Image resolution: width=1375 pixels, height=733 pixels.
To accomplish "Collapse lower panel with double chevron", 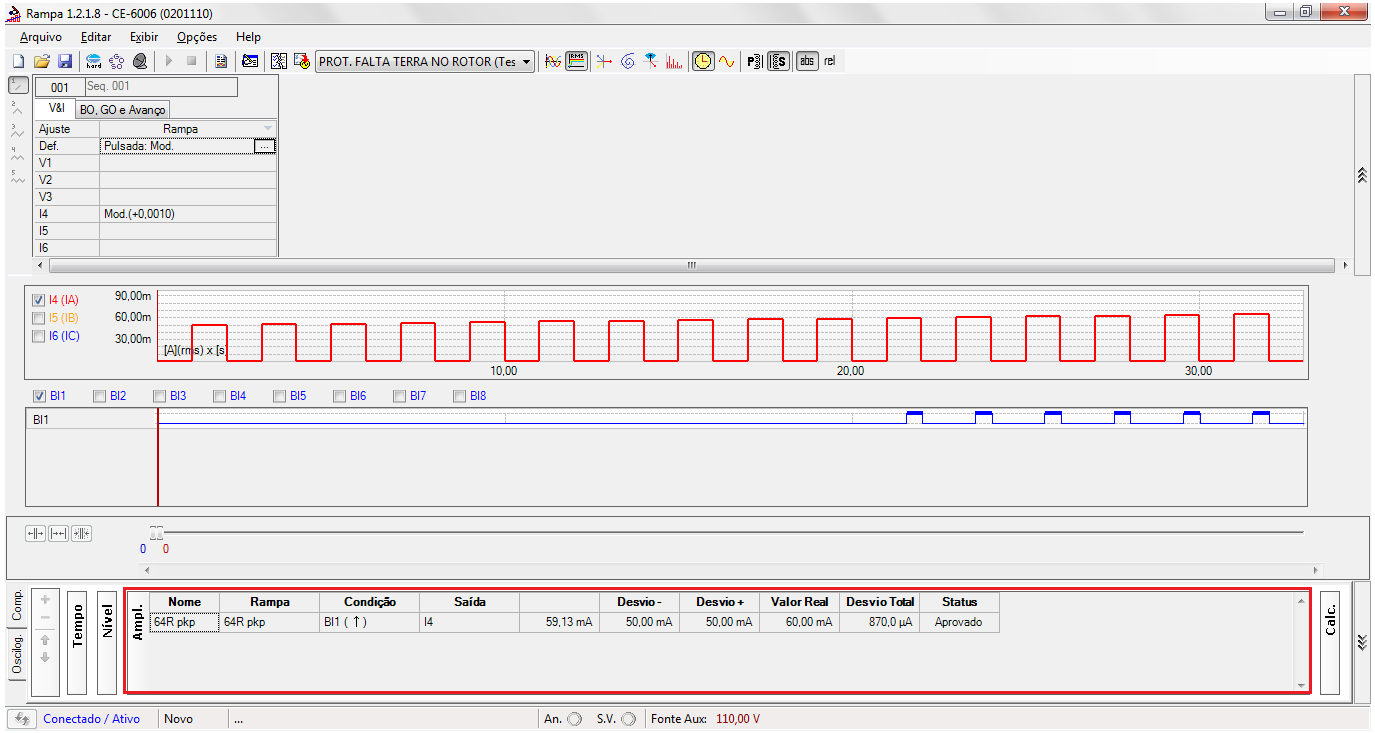I will (1362, 643).
